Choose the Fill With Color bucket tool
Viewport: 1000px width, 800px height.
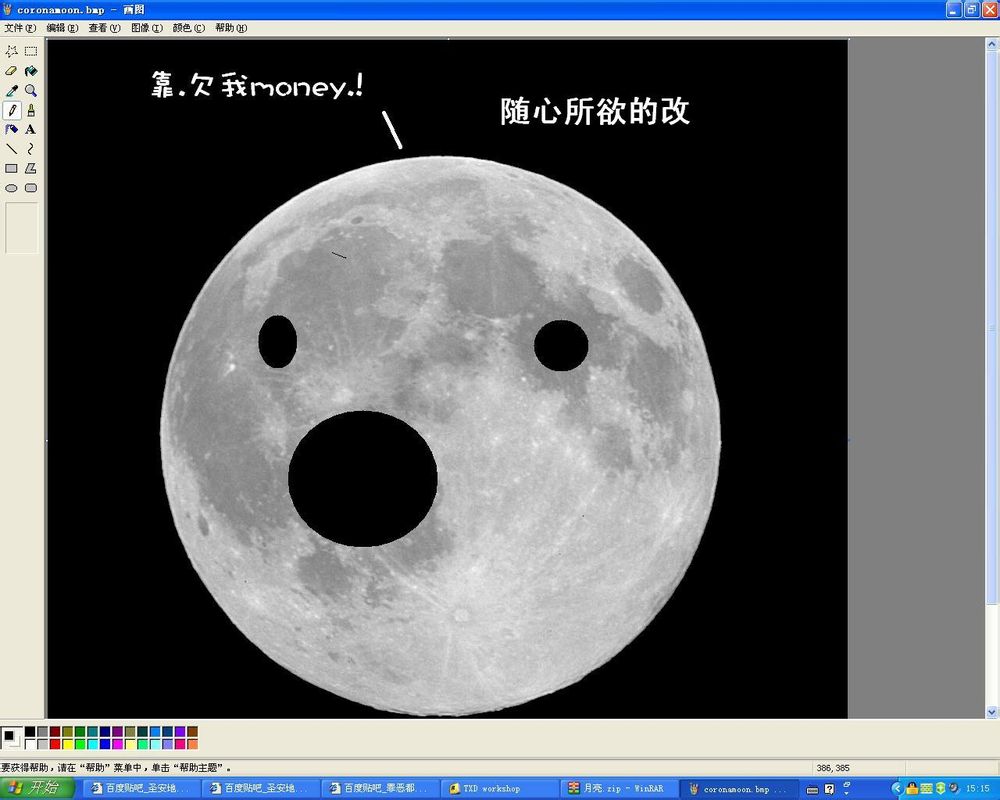tap(31, 71)
